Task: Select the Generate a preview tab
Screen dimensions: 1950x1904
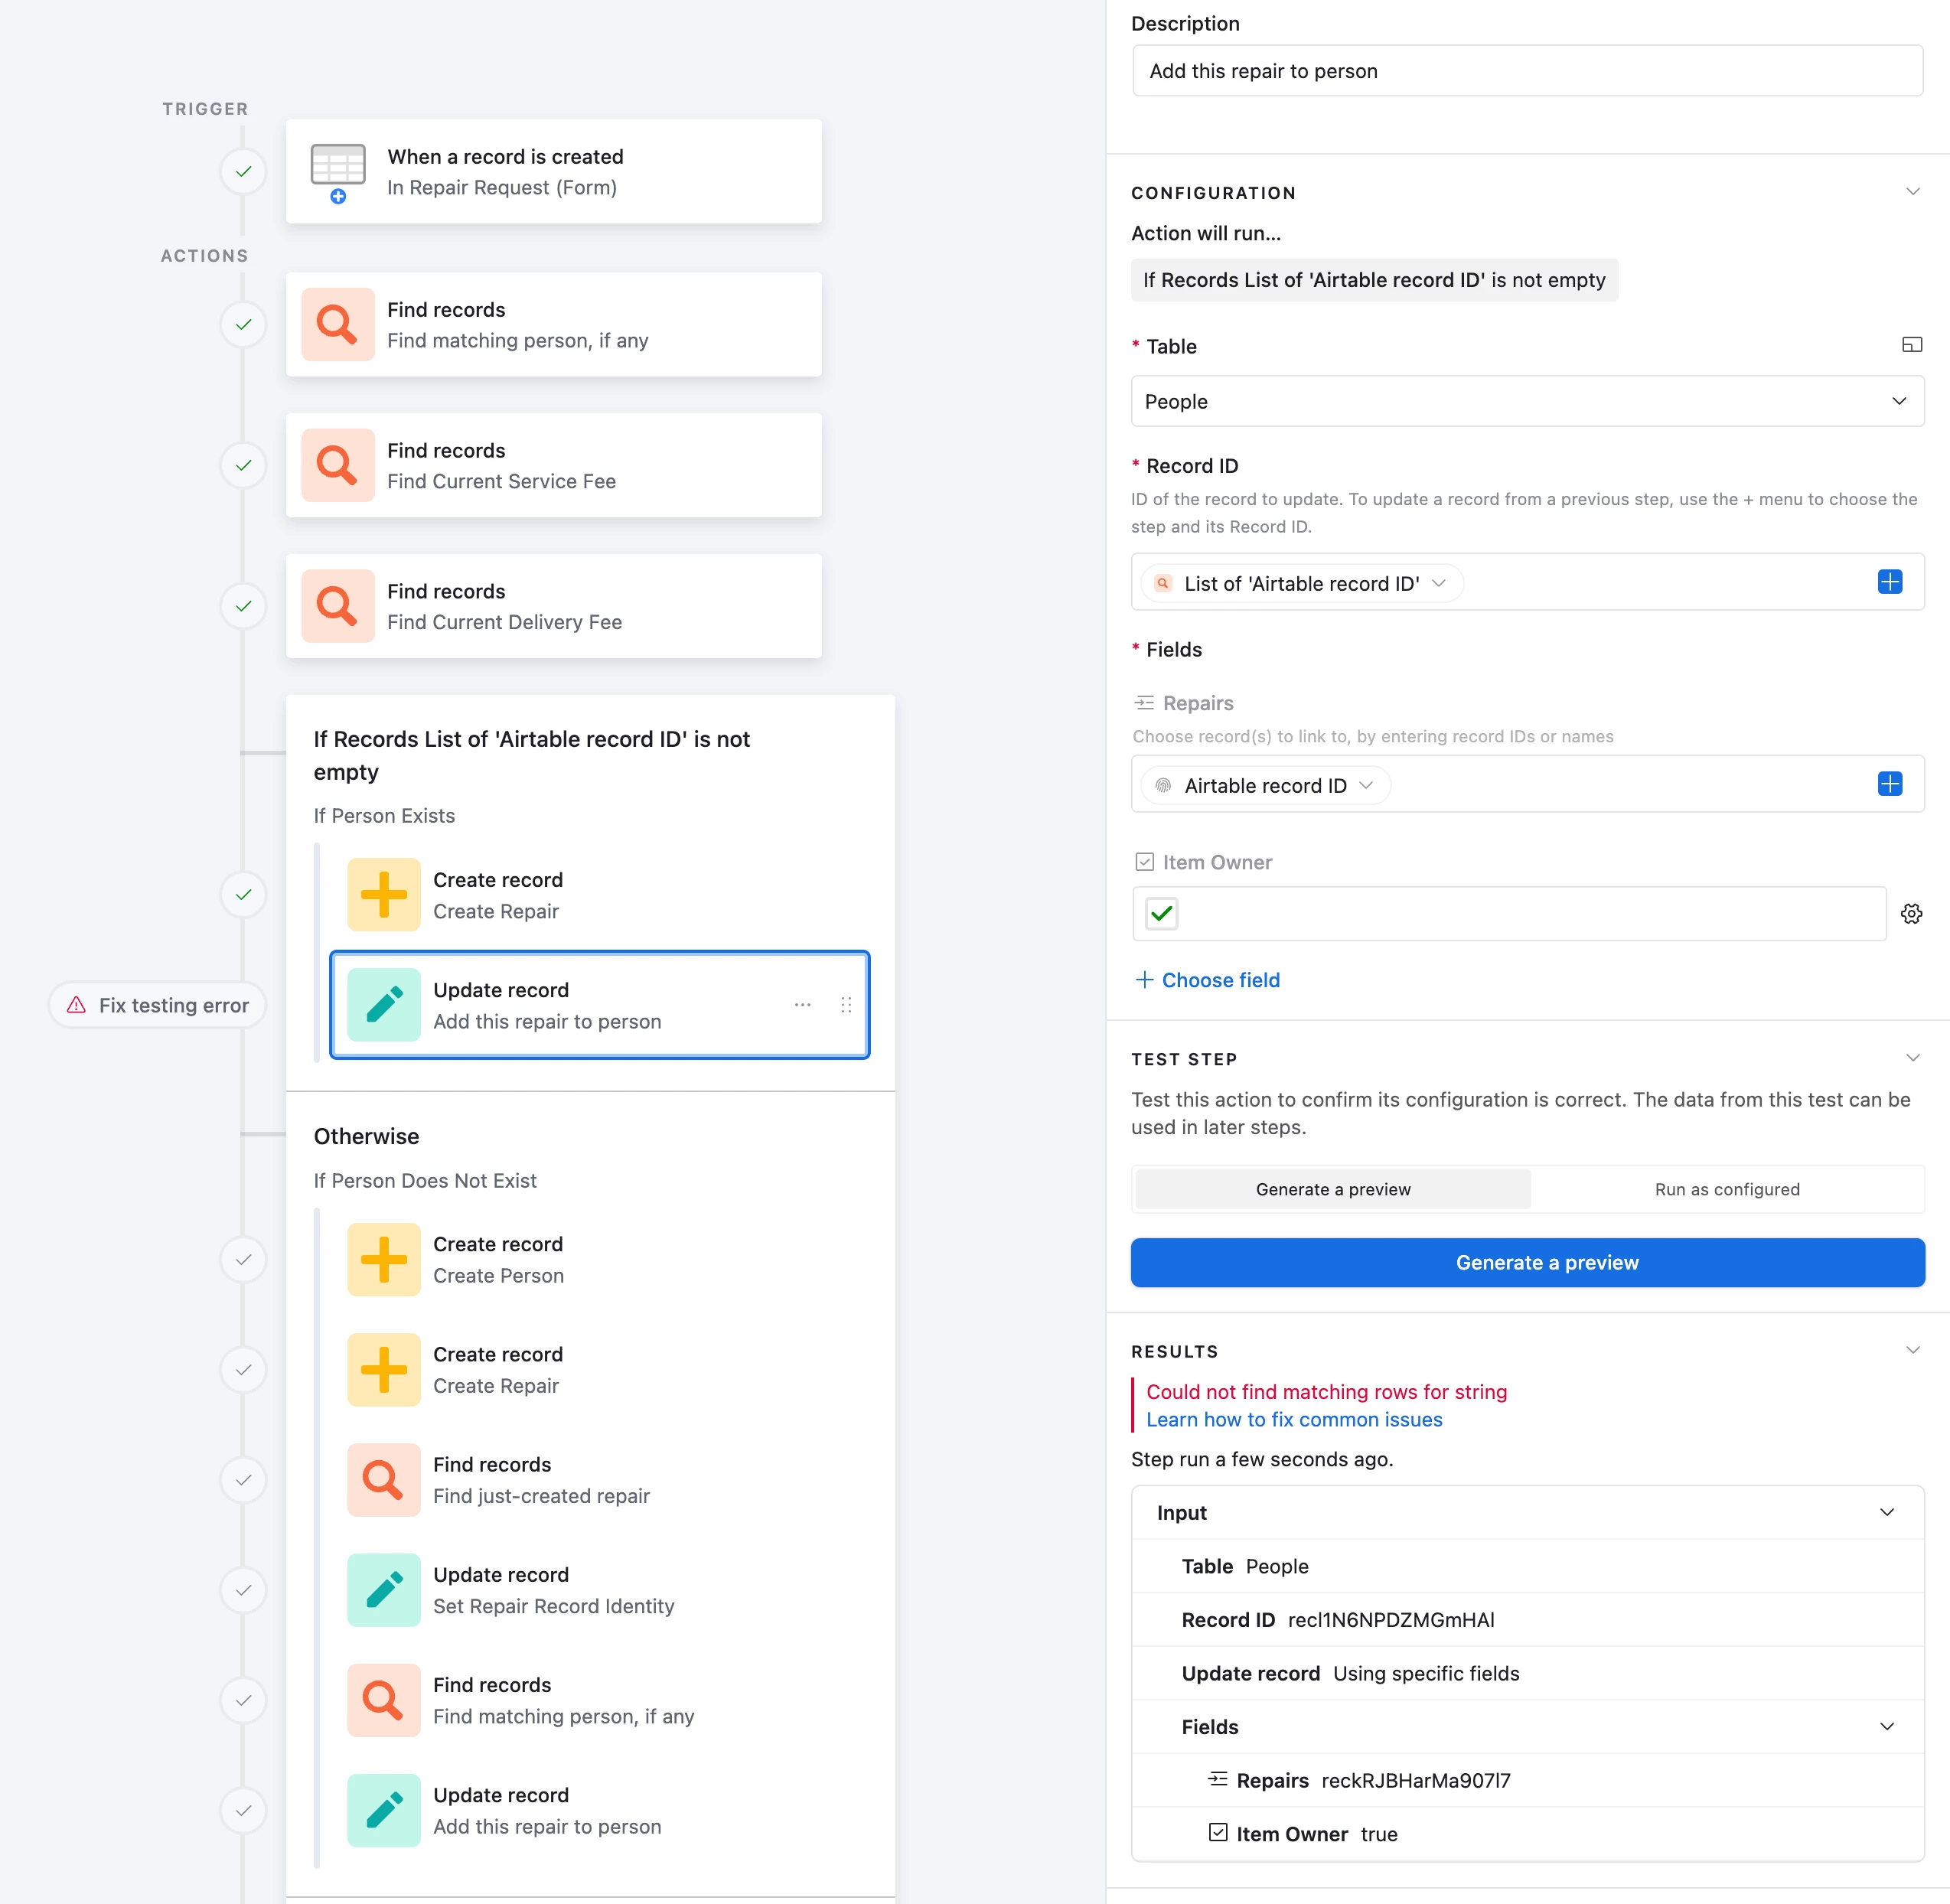Action: click(x=1333, y=1189)
